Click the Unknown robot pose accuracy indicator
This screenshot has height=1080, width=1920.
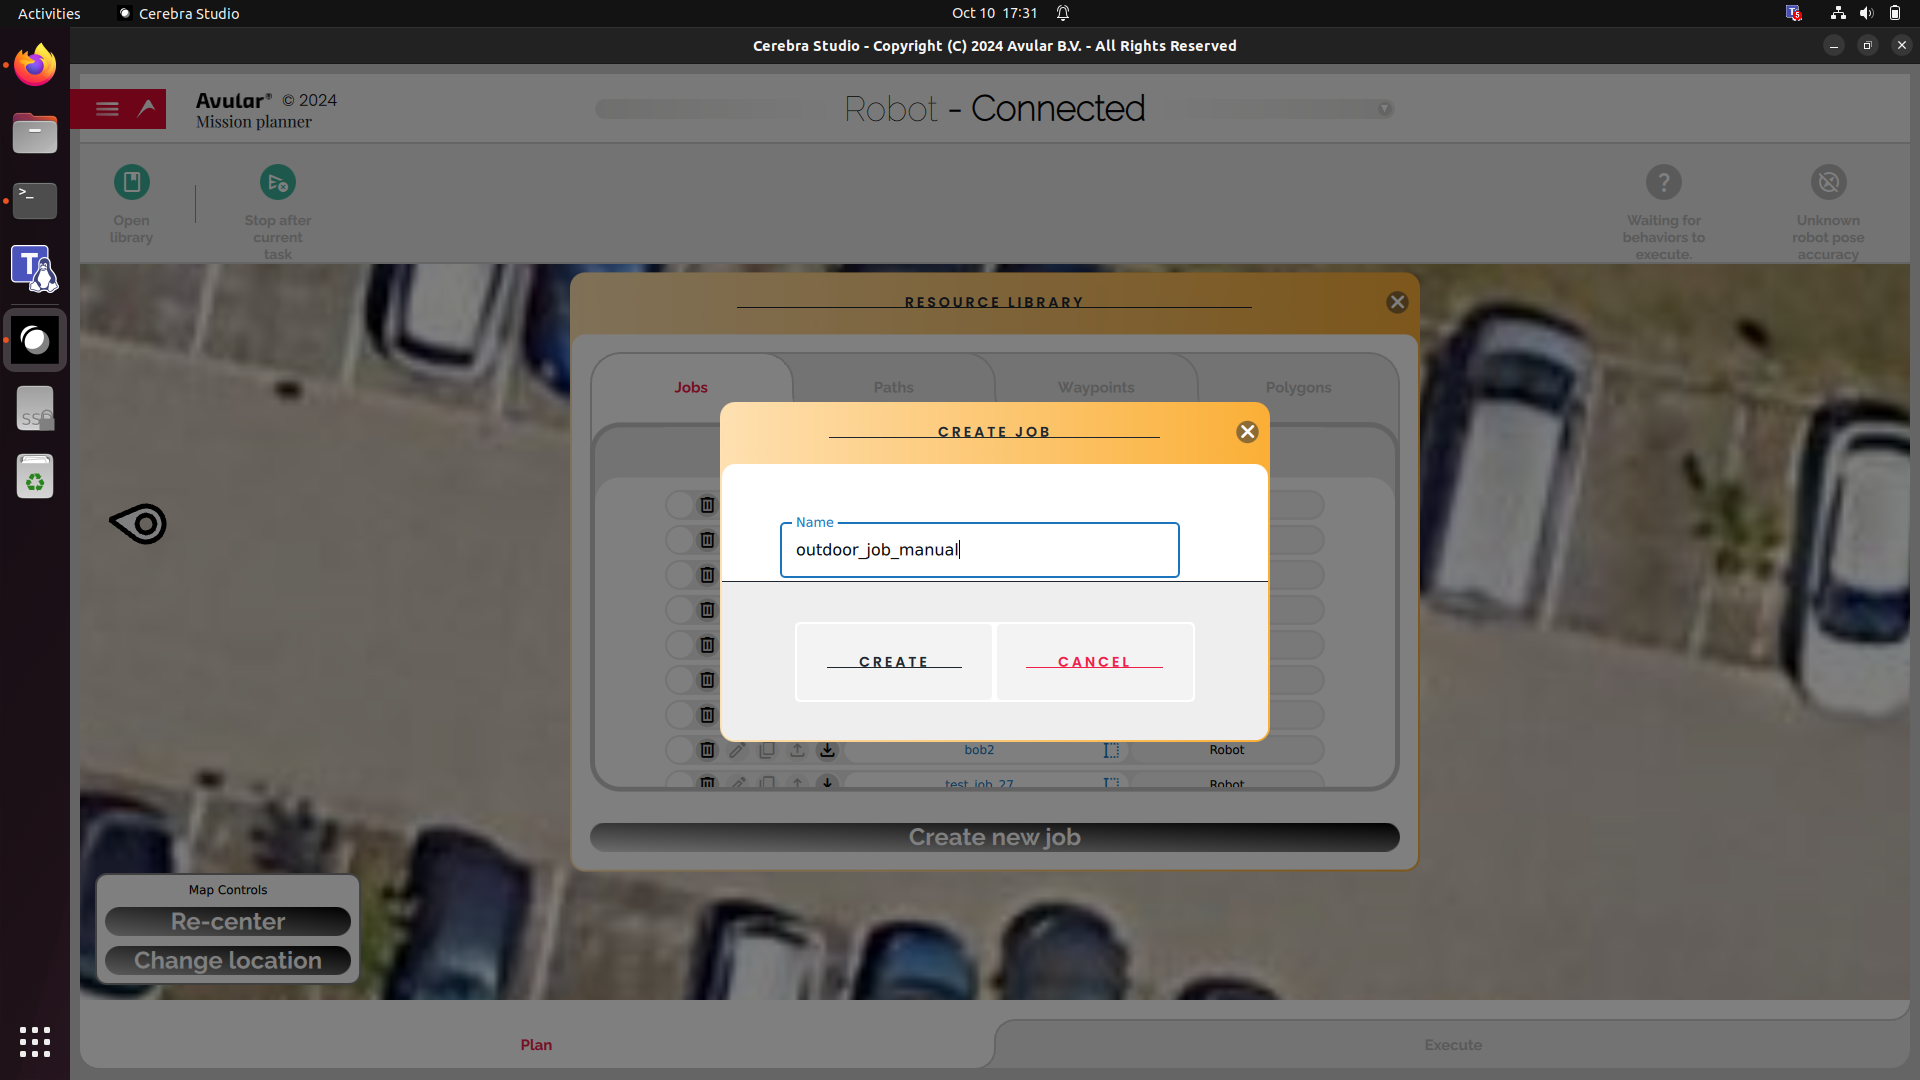coord(1828,183)
